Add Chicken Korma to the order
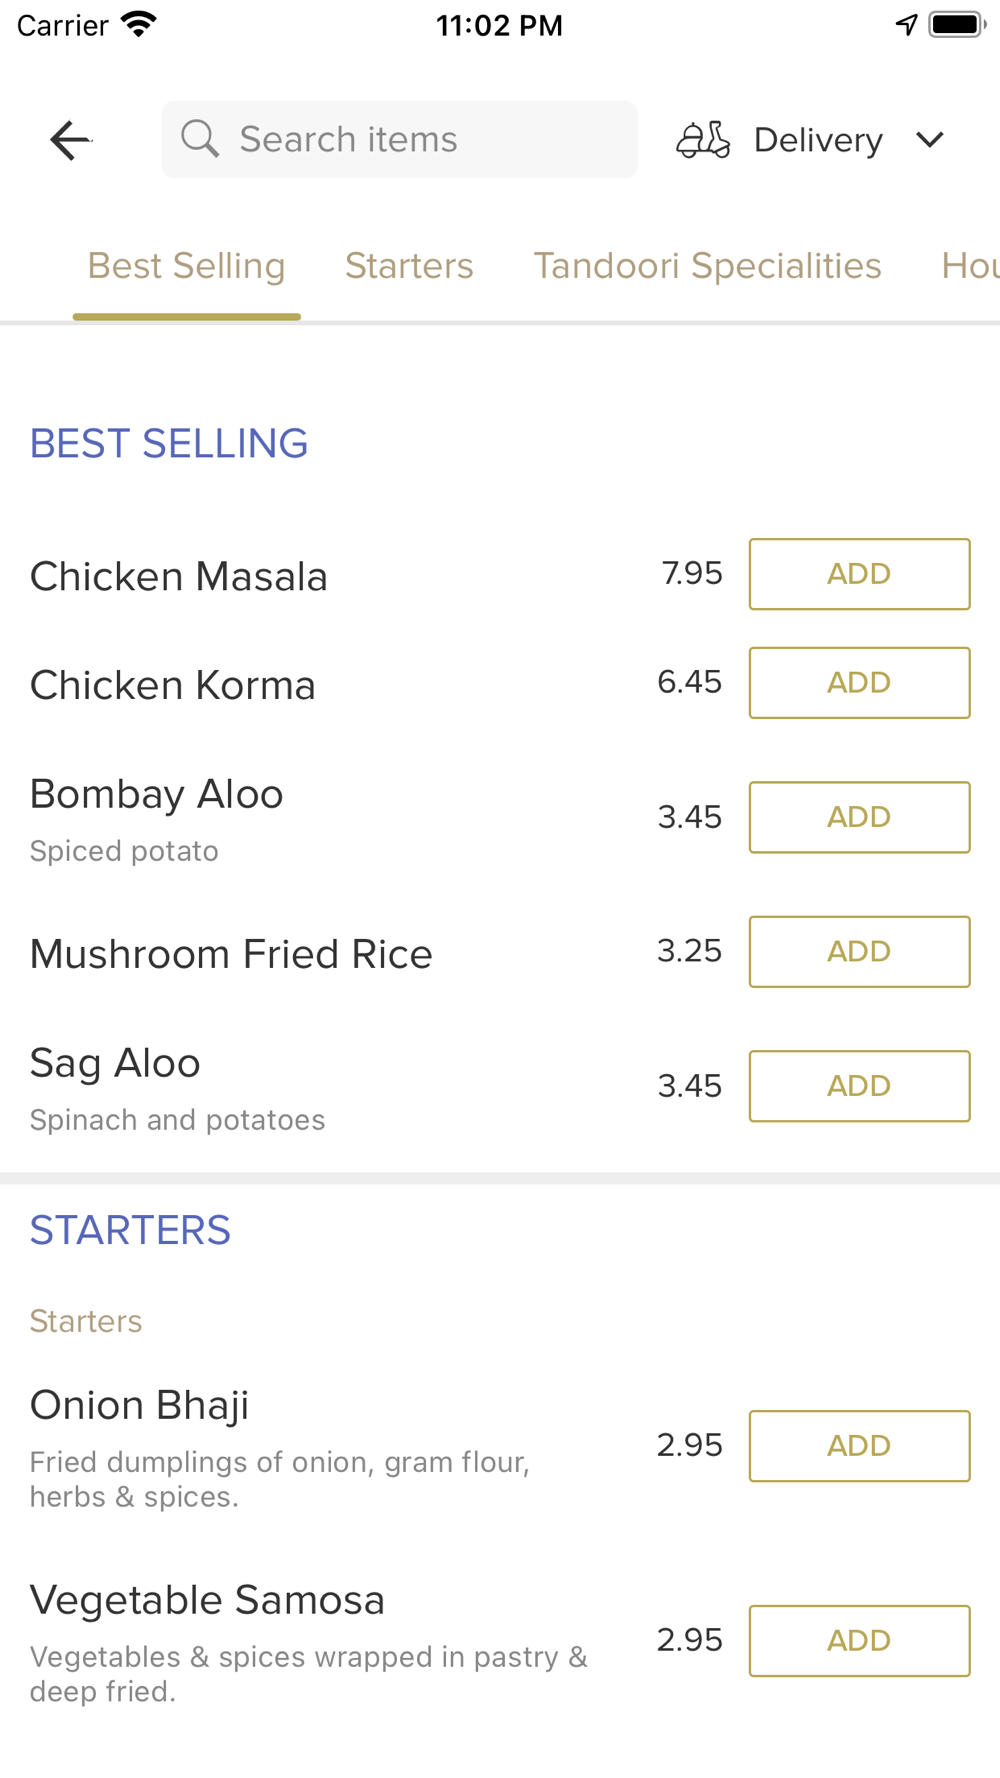The height and width of the screenshot is (1778, 1000). [860, 683]
